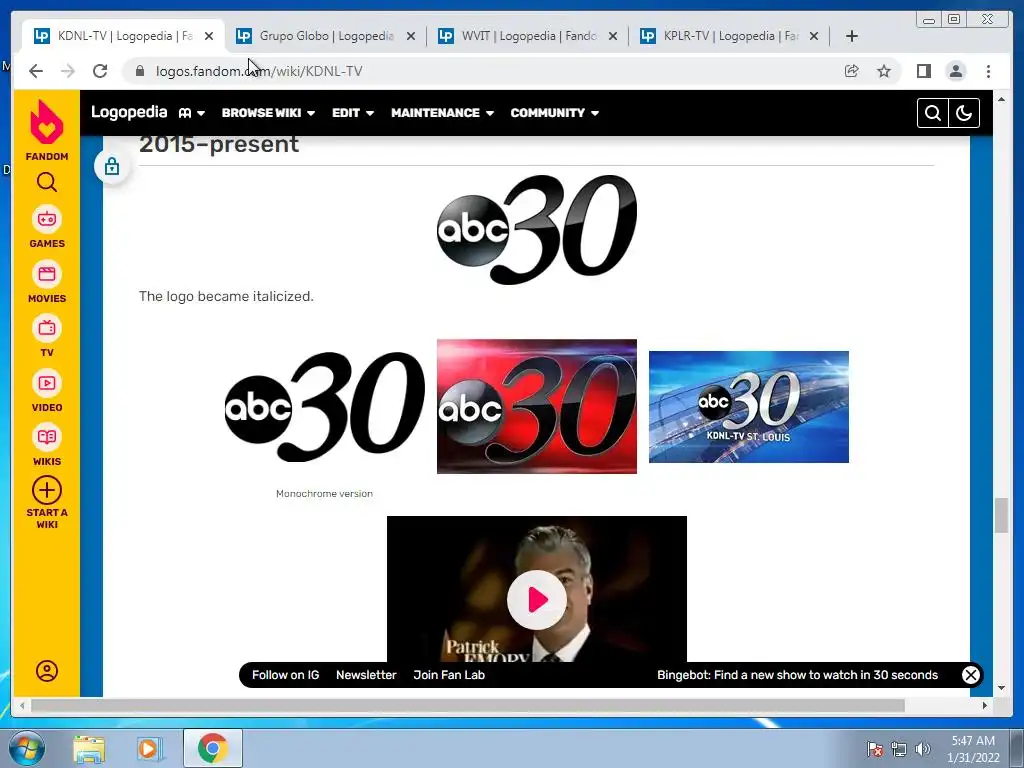Open the Action Center flag icon

coord(874,749)
